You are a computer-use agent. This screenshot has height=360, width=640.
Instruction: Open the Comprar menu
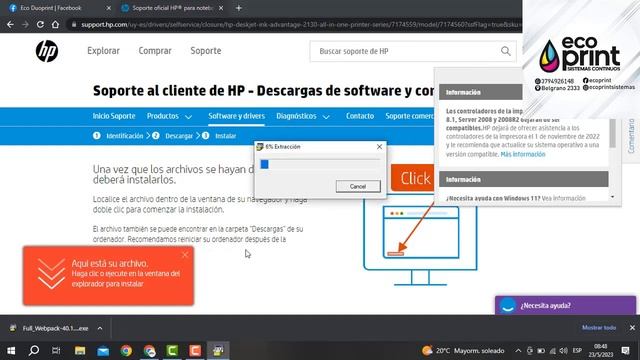point(155,51)
